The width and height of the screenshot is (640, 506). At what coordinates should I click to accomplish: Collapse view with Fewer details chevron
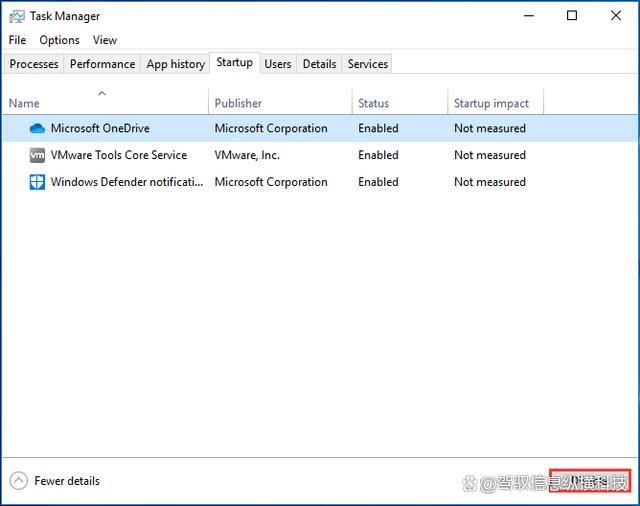[x=18, y=481]
